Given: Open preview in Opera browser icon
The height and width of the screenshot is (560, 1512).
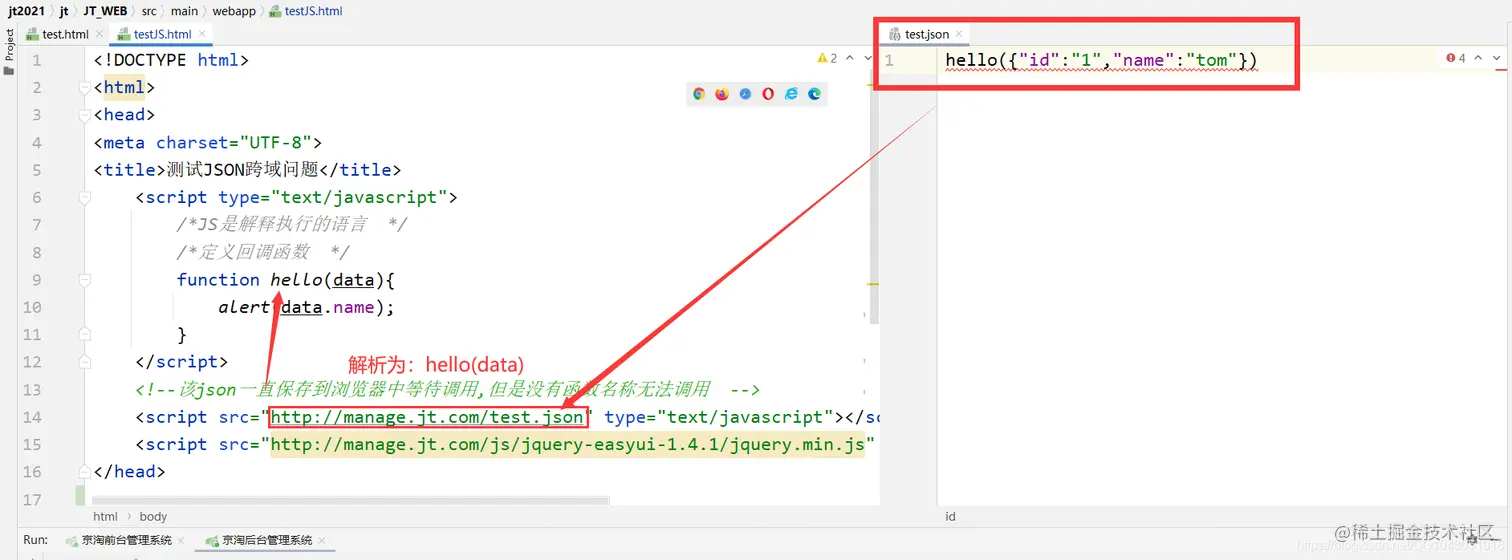Looking at the screenshot, I should point(768,94).
